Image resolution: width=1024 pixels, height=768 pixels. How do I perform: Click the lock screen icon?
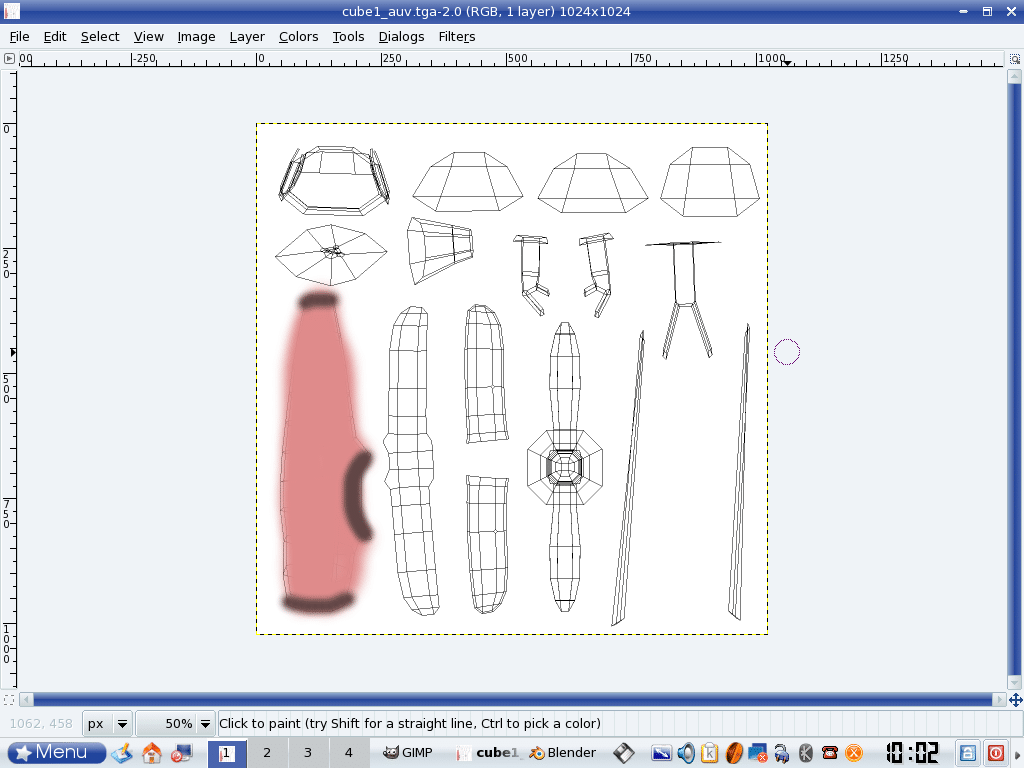[968, 752]
